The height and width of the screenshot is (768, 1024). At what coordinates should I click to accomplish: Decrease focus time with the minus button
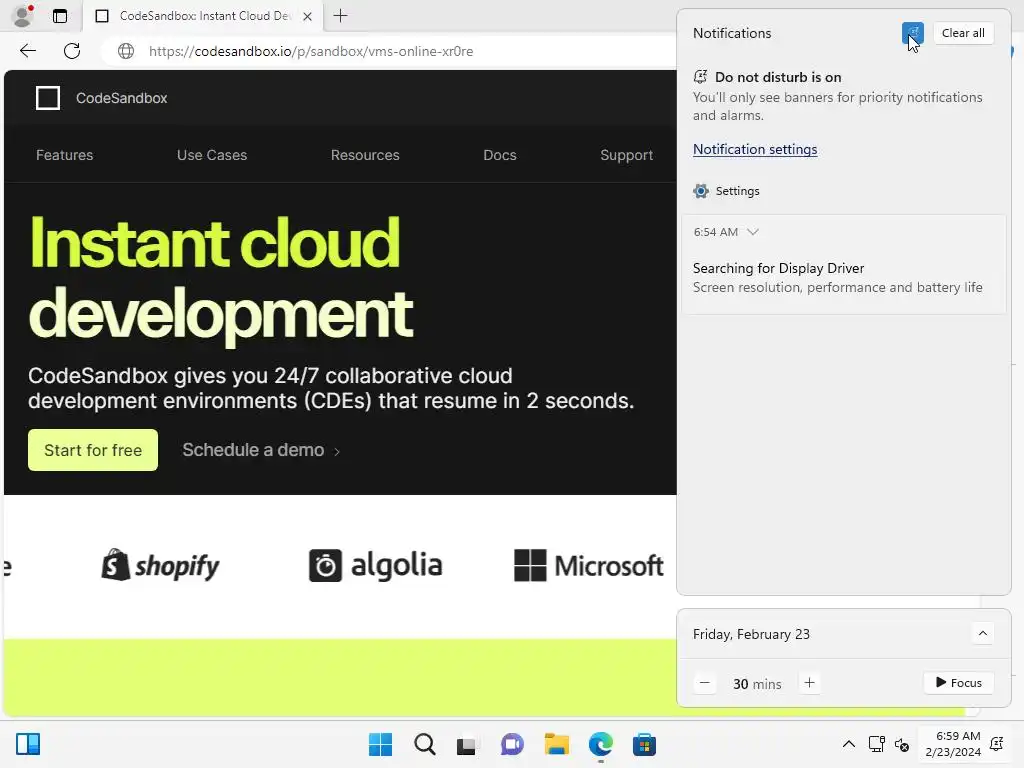point(704,683)
